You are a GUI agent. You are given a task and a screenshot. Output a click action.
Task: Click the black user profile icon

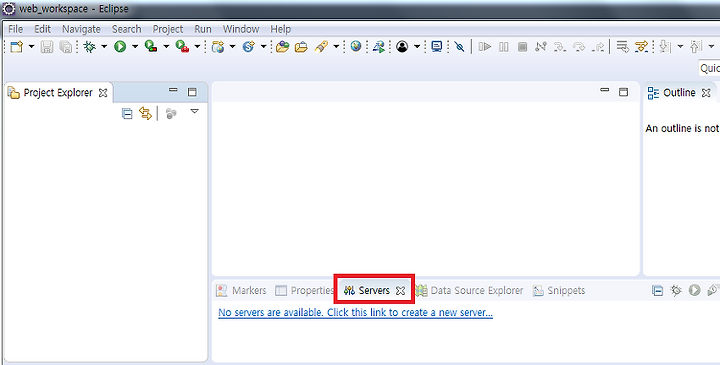(402, 46)
